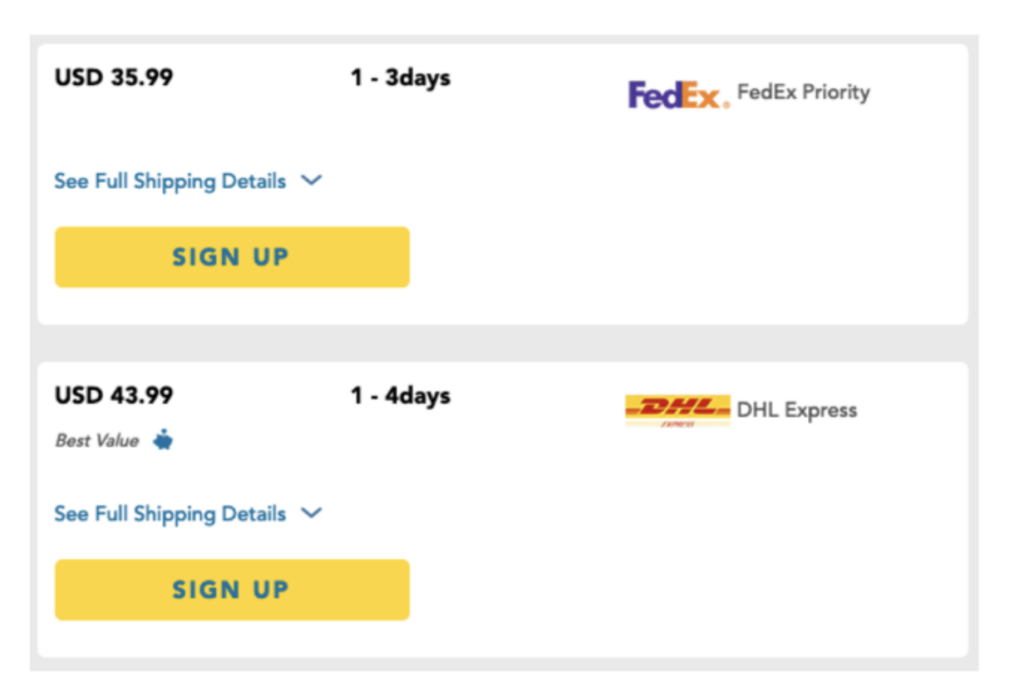Viewport: 1024px width, 682px height.
Task: Click the 1 - 3days delivery estimate
Action: pos(400,77)
